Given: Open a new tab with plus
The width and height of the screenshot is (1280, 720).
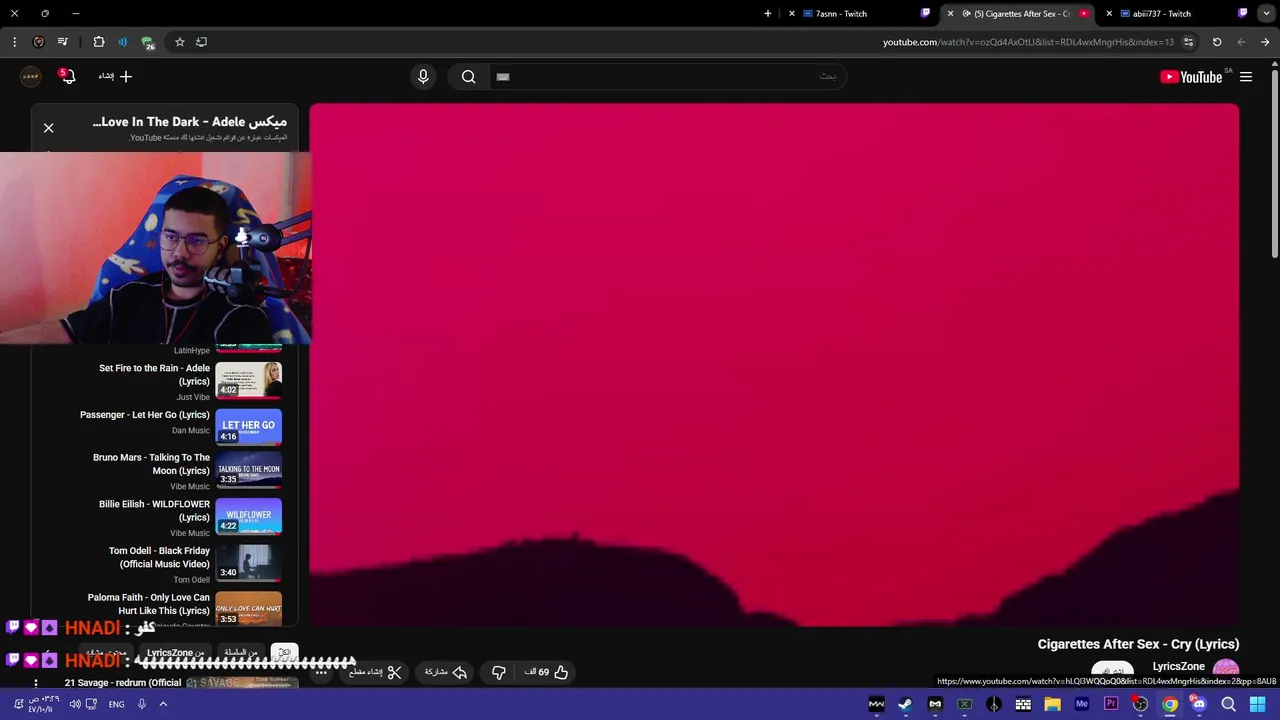Looking at the screenshot, I should [768, 14].
